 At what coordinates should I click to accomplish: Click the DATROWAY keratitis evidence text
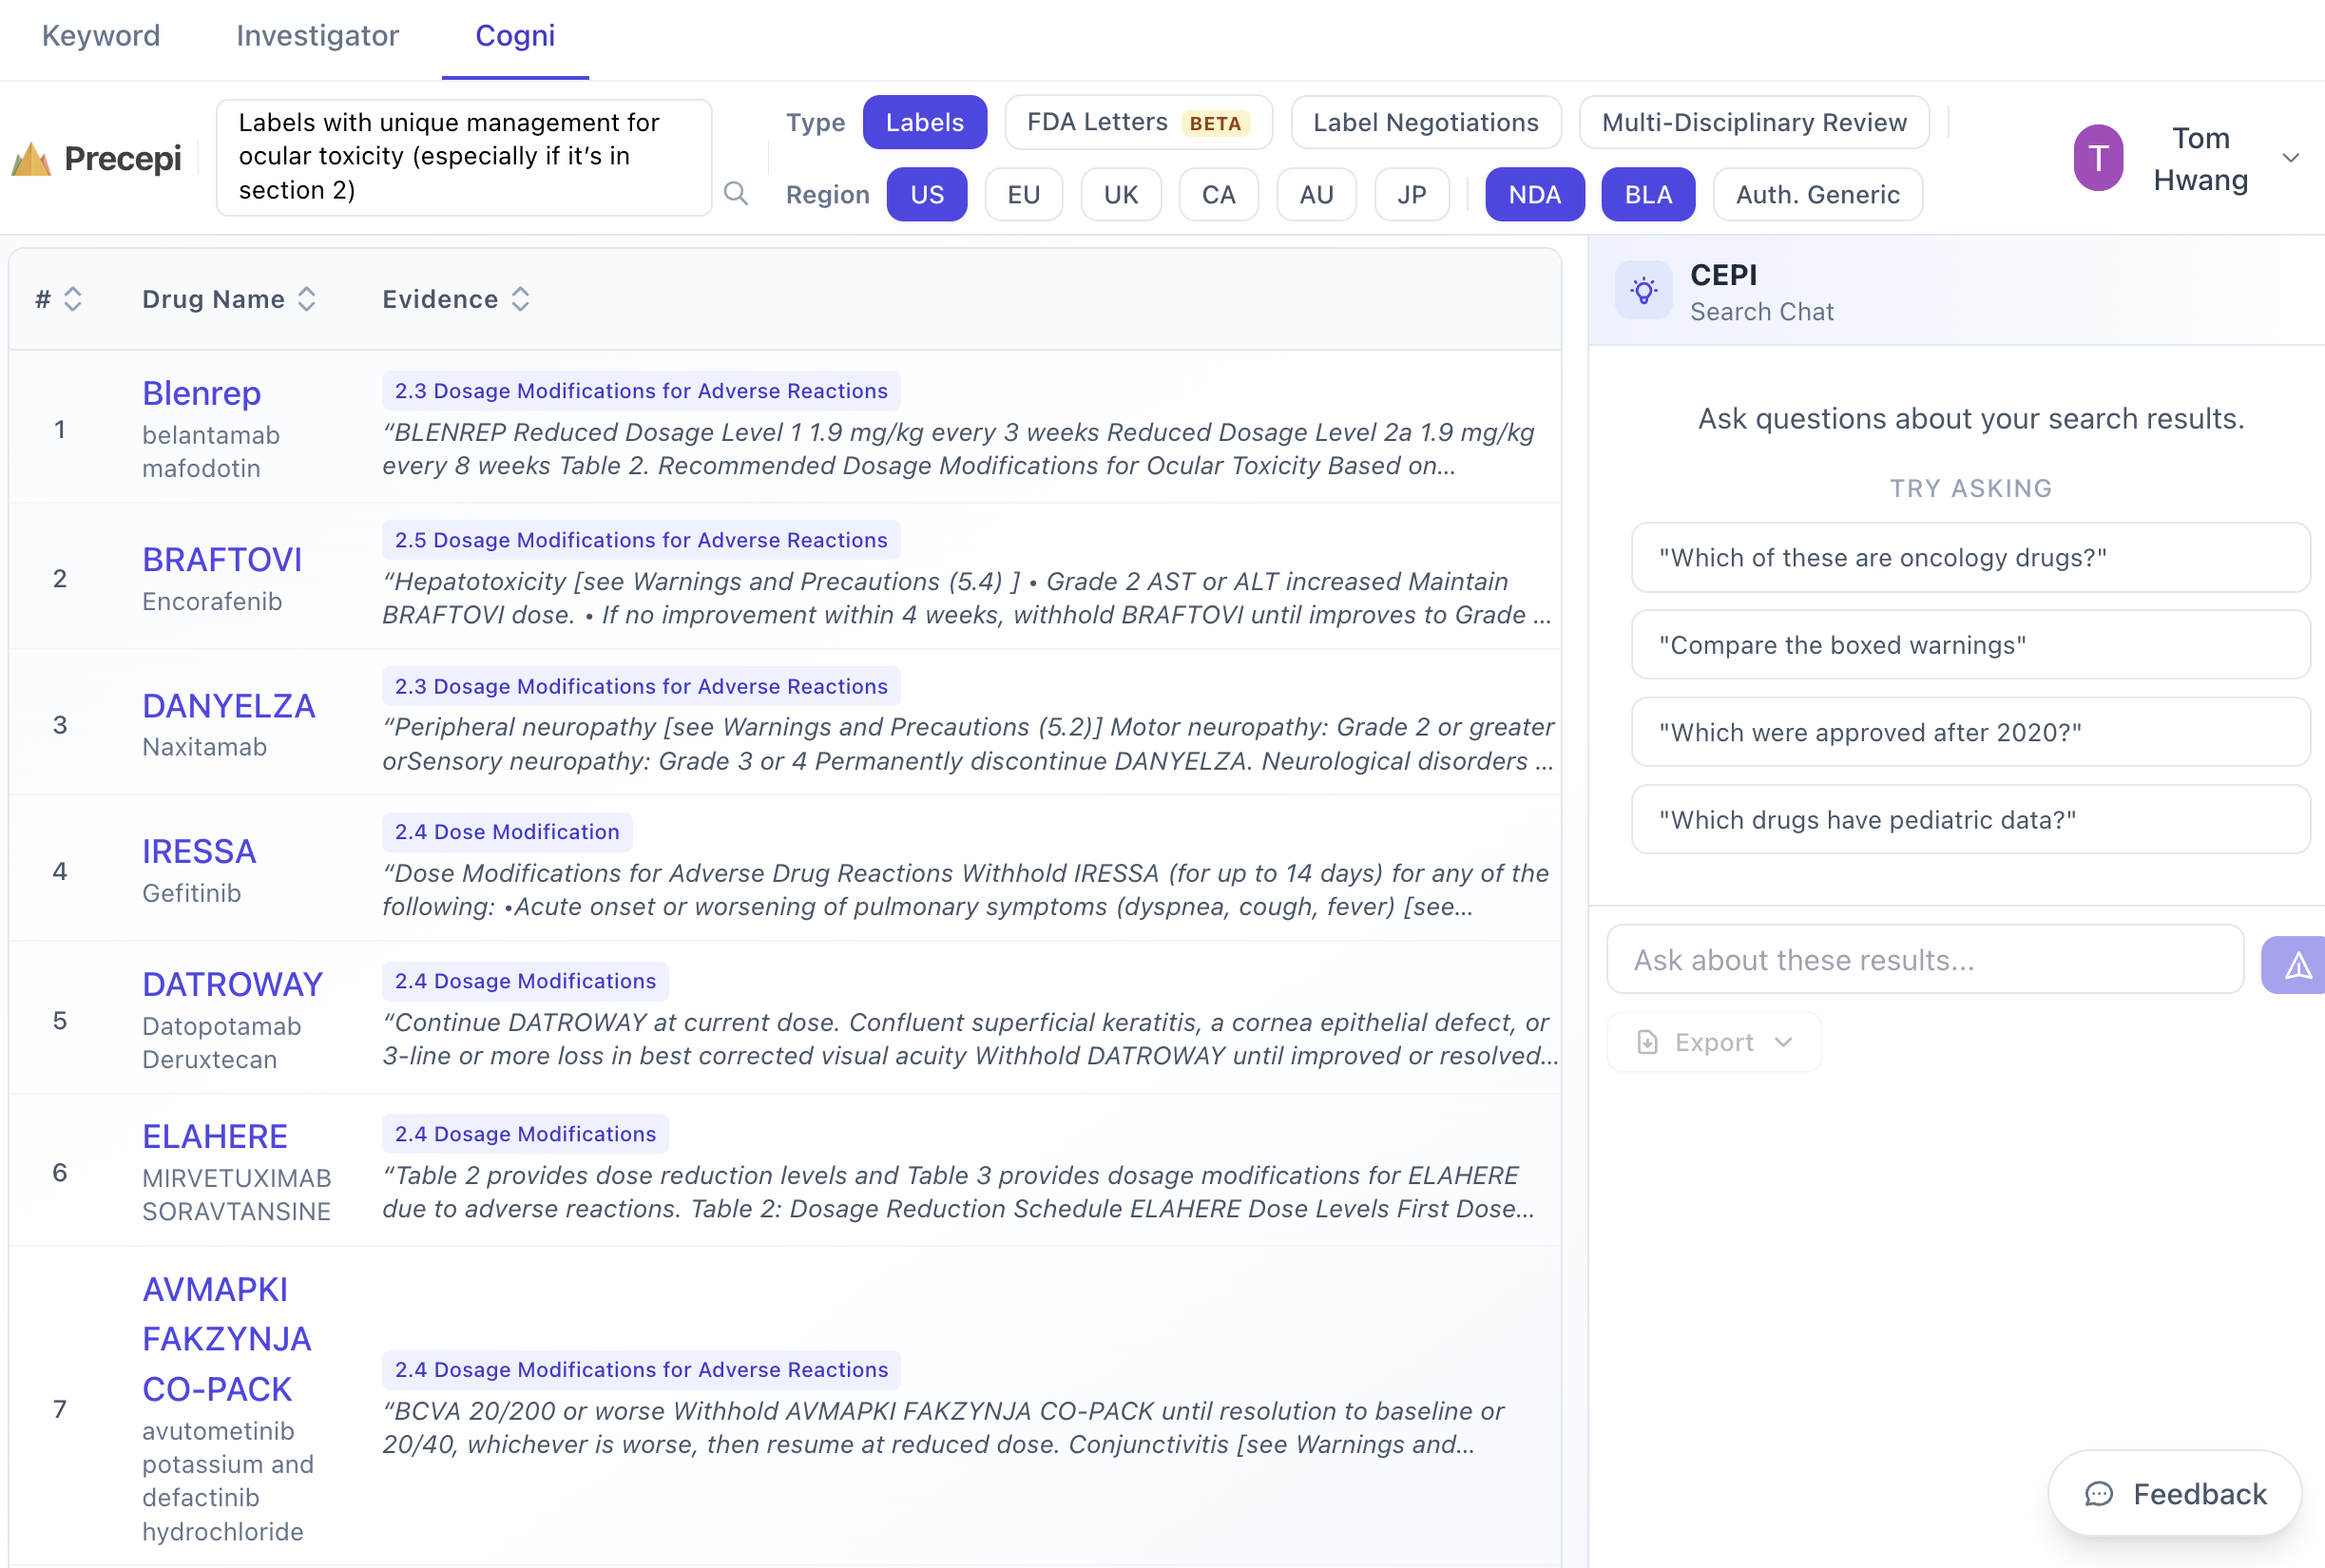(x=970, y=1039)
